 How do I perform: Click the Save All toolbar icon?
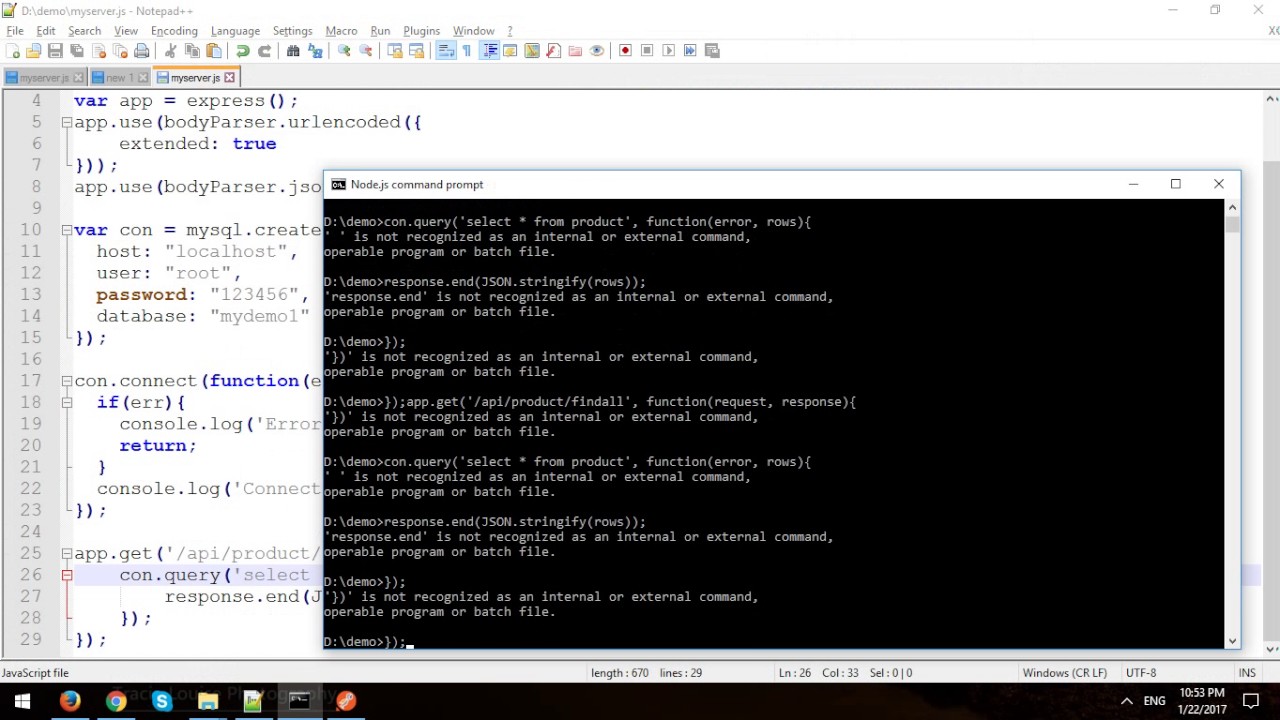click(x=76, y=50)
